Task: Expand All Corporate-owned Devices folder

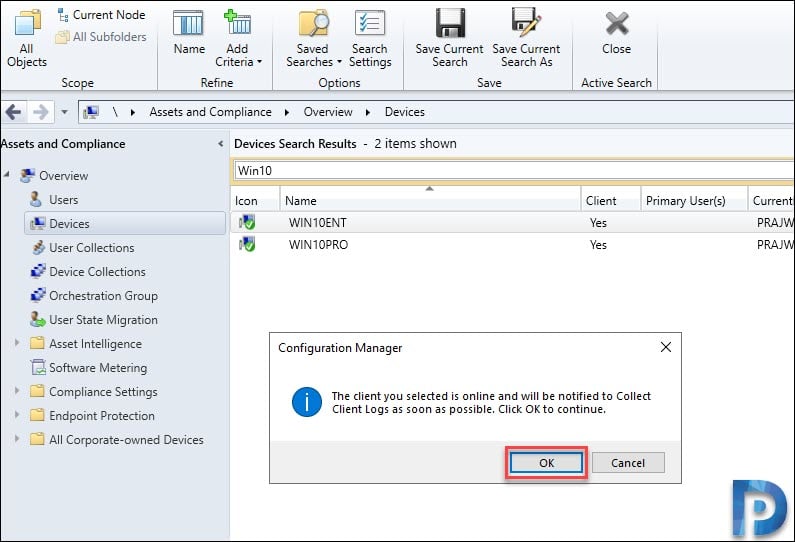Action: [x=17, y=439]
